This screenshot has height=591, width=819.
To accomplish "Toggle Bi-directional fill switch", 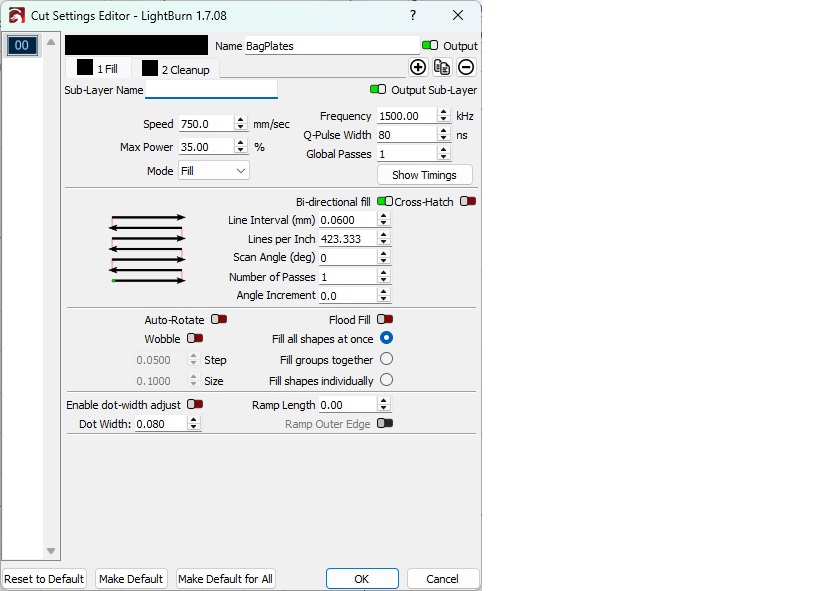I will pyautogui.click(x=385, y=202).
